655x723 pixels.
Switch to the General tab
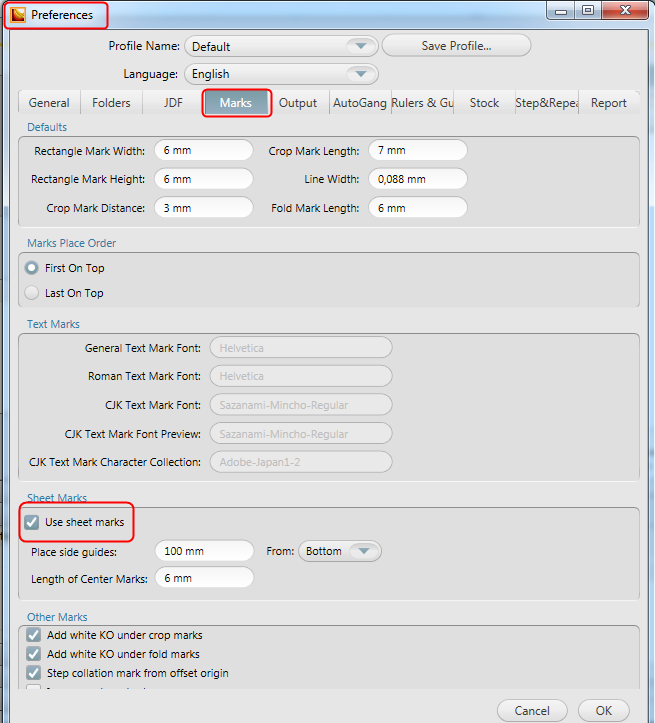(x=49, y=103)
